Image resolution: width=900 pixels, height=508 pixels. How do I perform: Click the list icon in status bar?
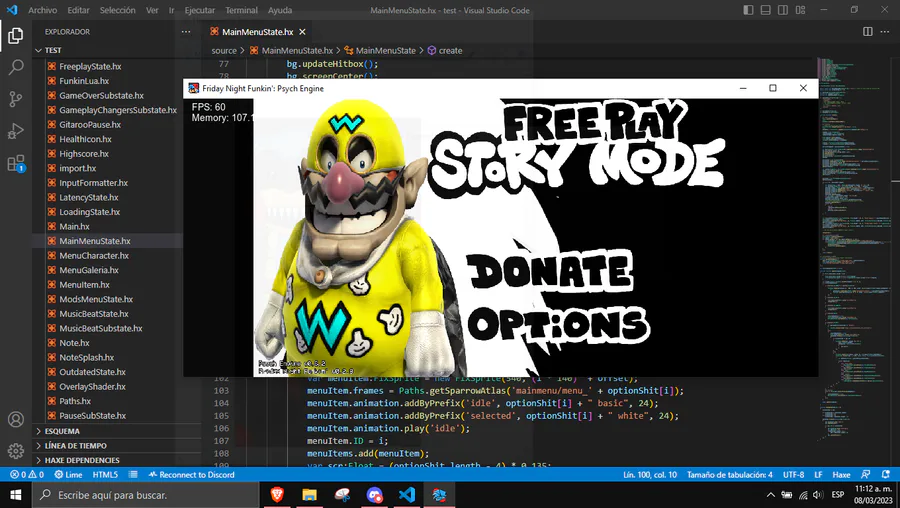point(133,475)
